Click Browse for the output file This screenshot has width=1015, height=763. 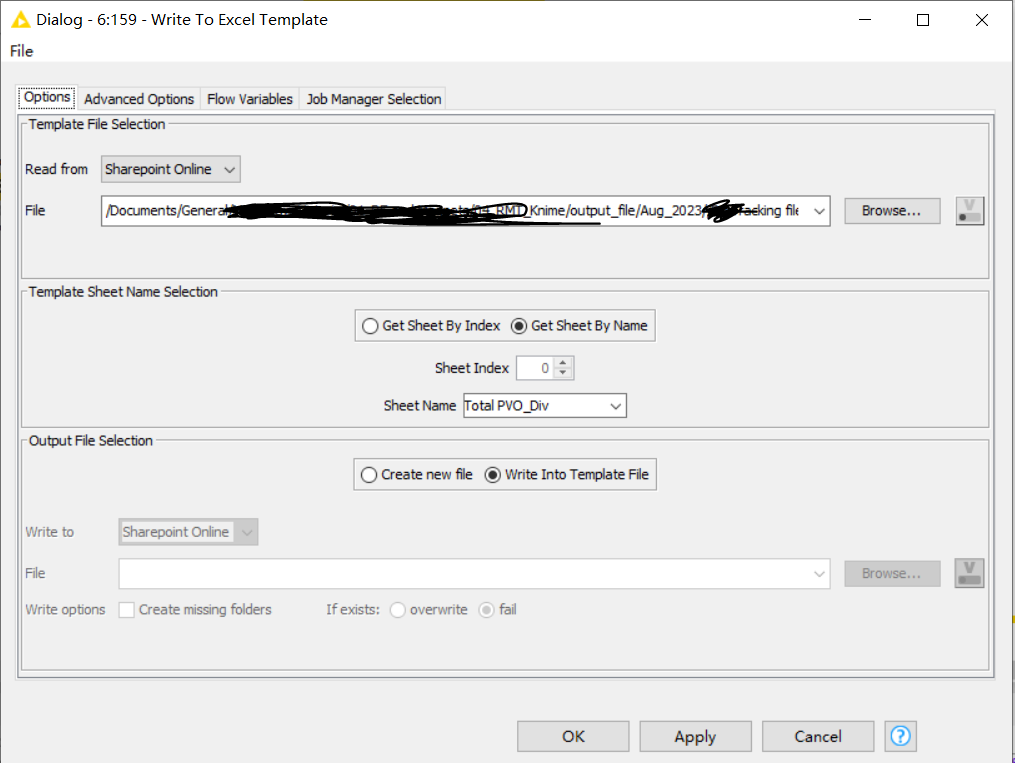(892, 573)
